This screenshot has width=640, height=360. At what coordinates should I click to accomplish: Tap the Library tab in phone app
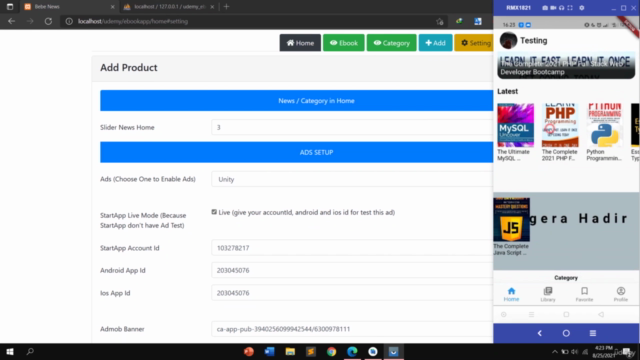pos(548,294)
